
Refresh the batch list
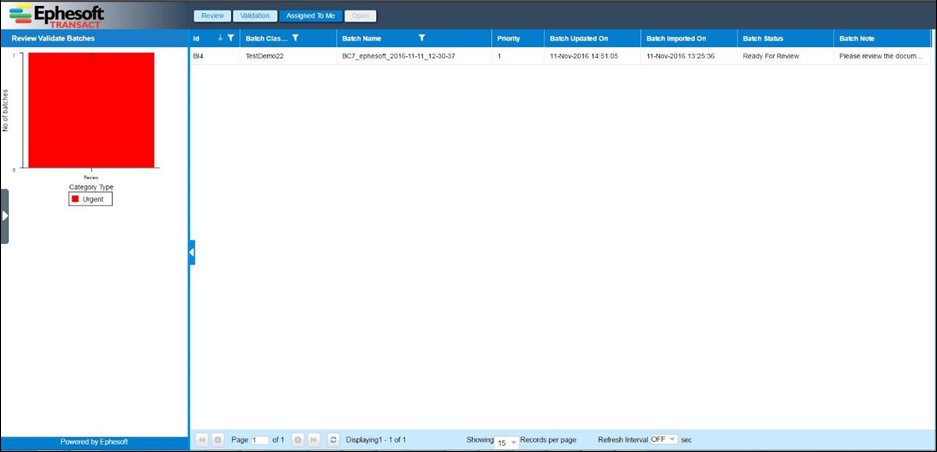[x=333, y=440]
